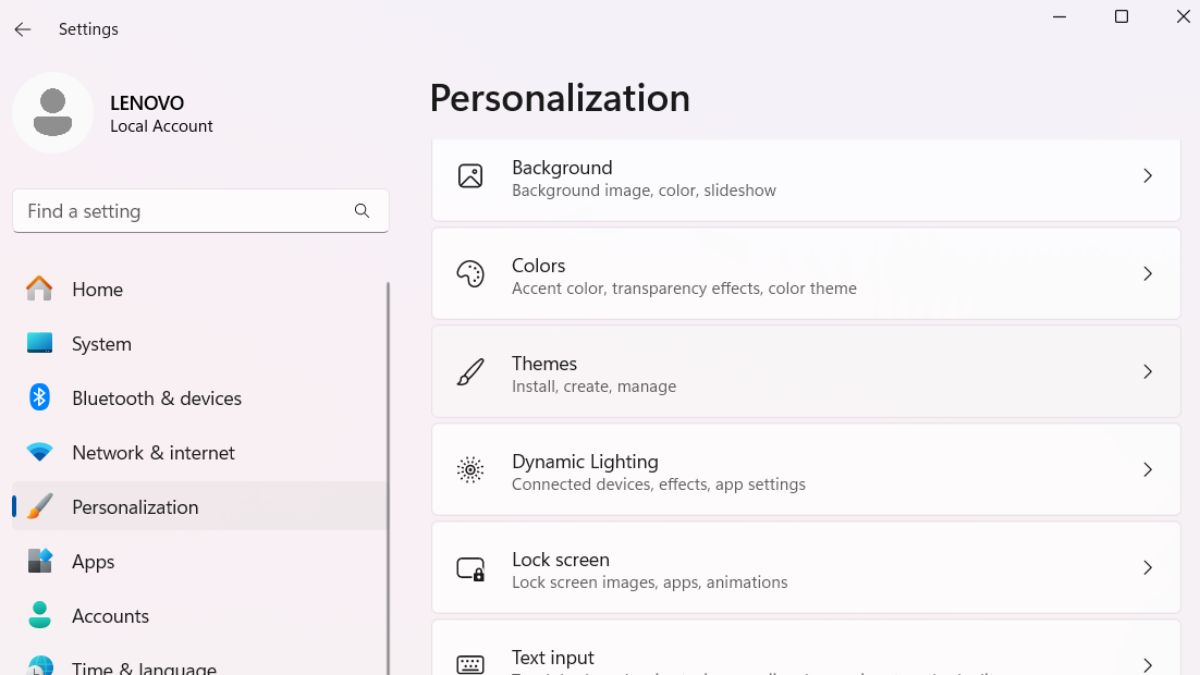Click Lock screen chevron arrow
Image resolution: width=1200 pixels, height=675 pixels.
tap(1148, 568)
